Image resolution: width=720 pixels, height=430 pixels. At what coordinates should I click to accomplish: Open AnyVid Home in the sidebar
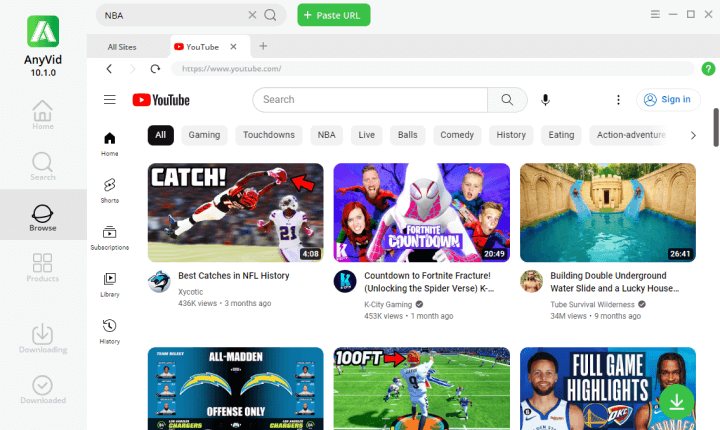pos(43,115)
